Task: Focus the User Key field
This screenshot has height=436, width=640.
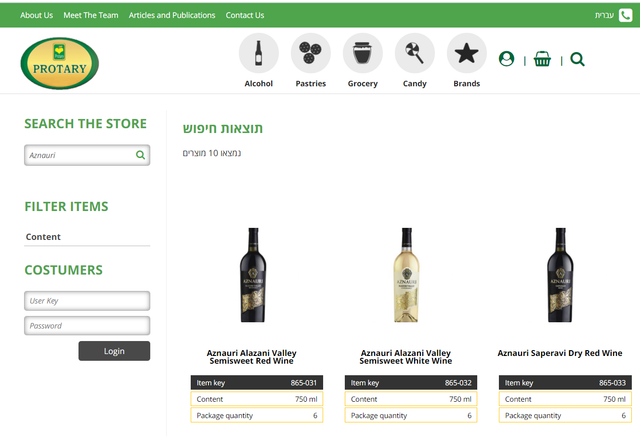Action: tap(87, 301)
